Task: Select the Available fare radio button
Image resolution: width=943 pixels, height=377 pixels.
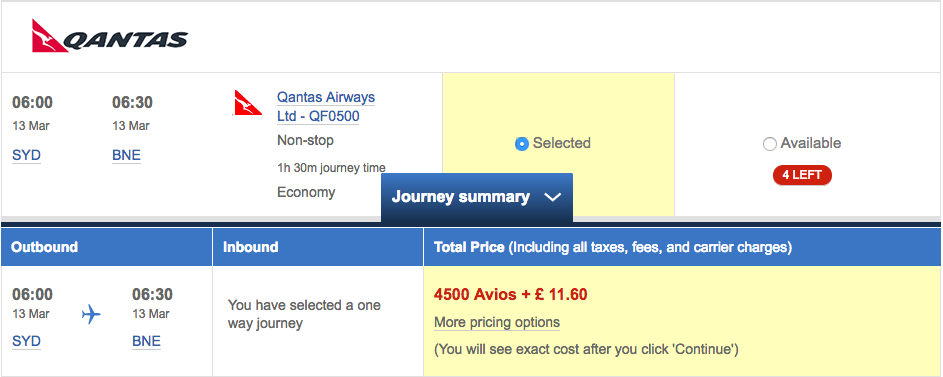Action: click(769, 144)
